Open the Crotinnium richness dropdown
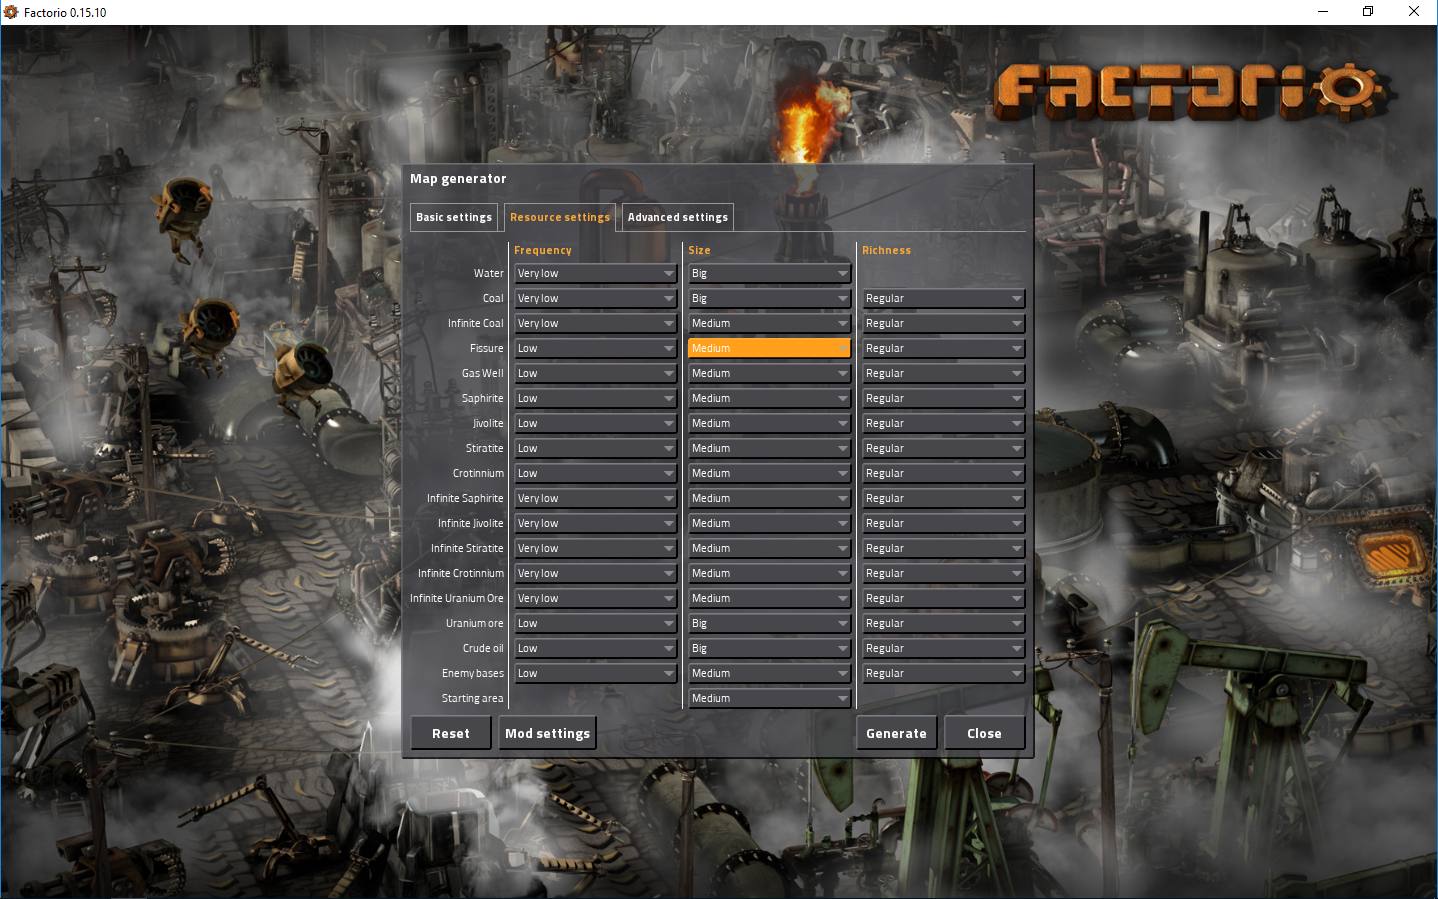 coord(944,473)
